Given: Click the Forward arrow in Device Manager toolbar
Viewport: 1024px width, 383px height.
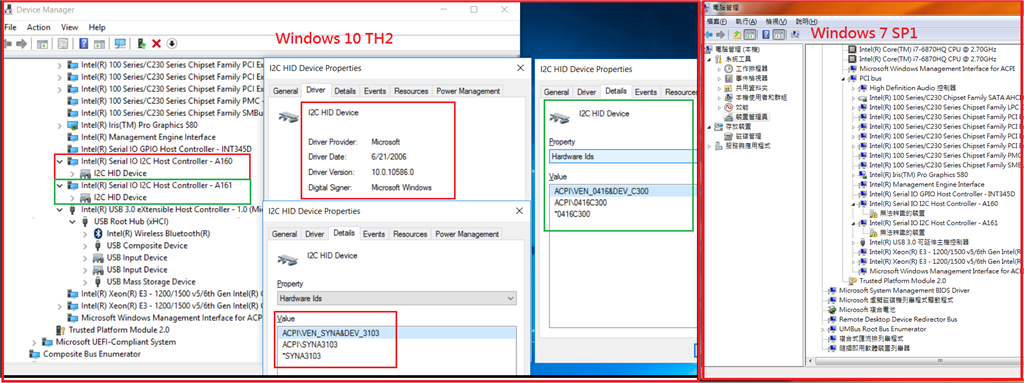Looking at the screenshot, I should (x=23, y=44).
